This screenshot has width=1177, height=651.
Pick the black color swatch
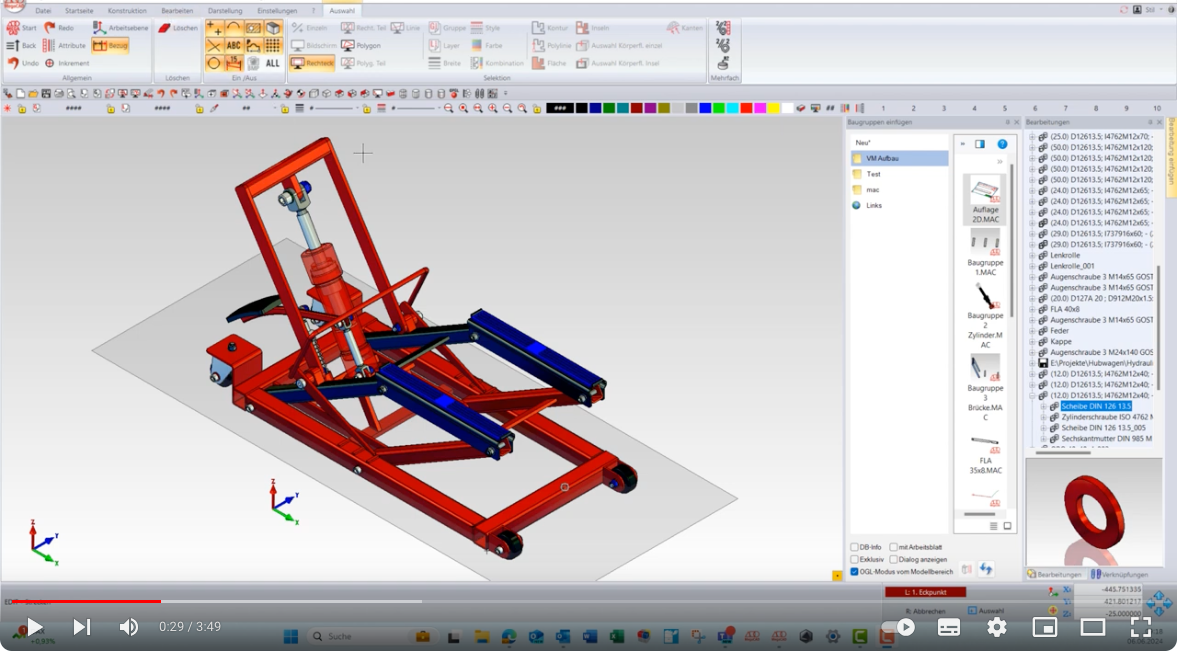click(x=581, y=109)
